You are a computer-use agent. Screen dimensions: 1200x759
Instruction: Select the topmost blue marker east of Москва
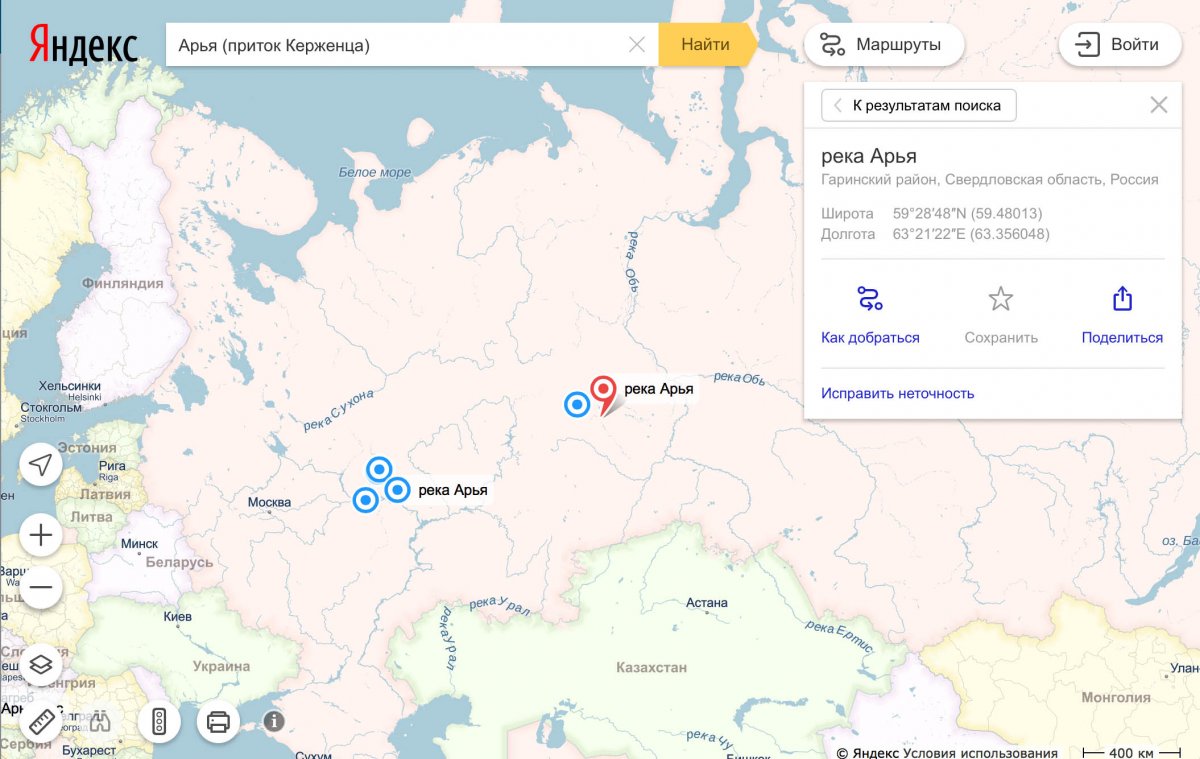click(378, 468)
